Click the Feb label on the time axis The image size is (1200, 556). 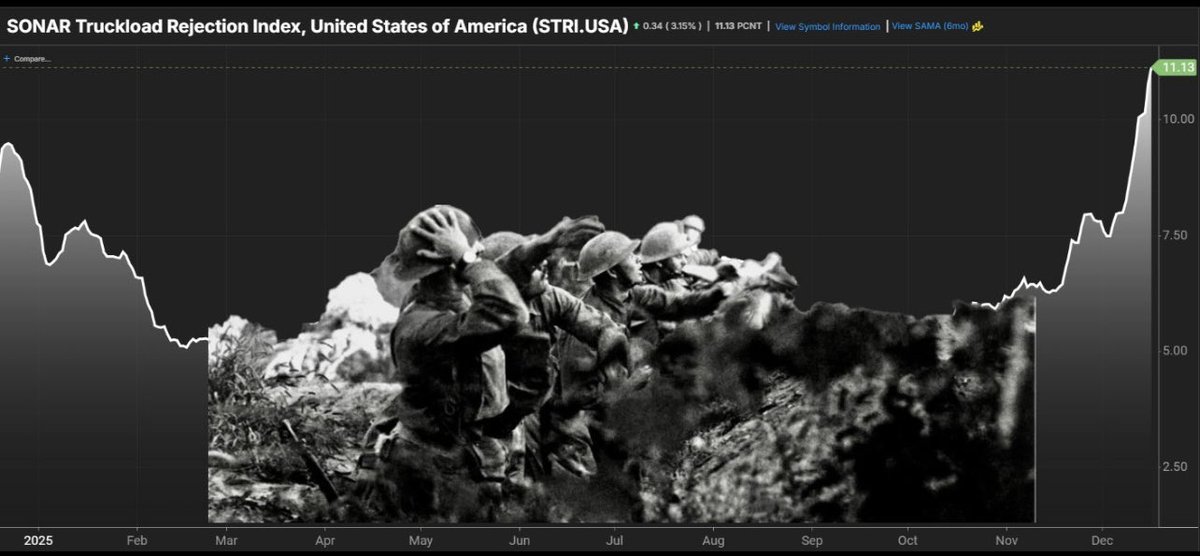138,540
